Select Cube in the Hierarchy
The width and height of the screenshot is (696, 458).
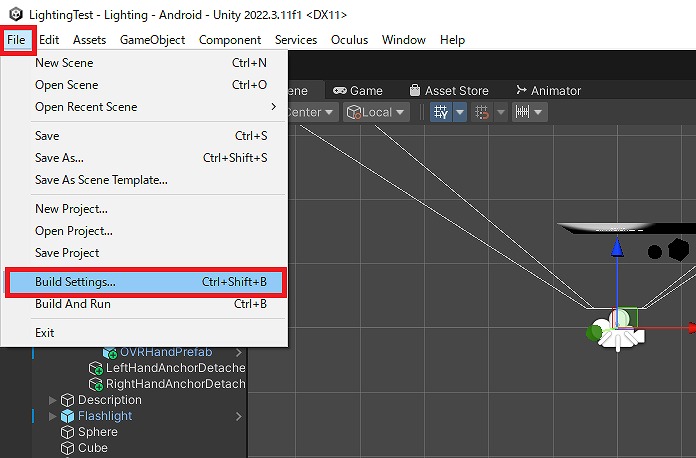click(92, 448)
